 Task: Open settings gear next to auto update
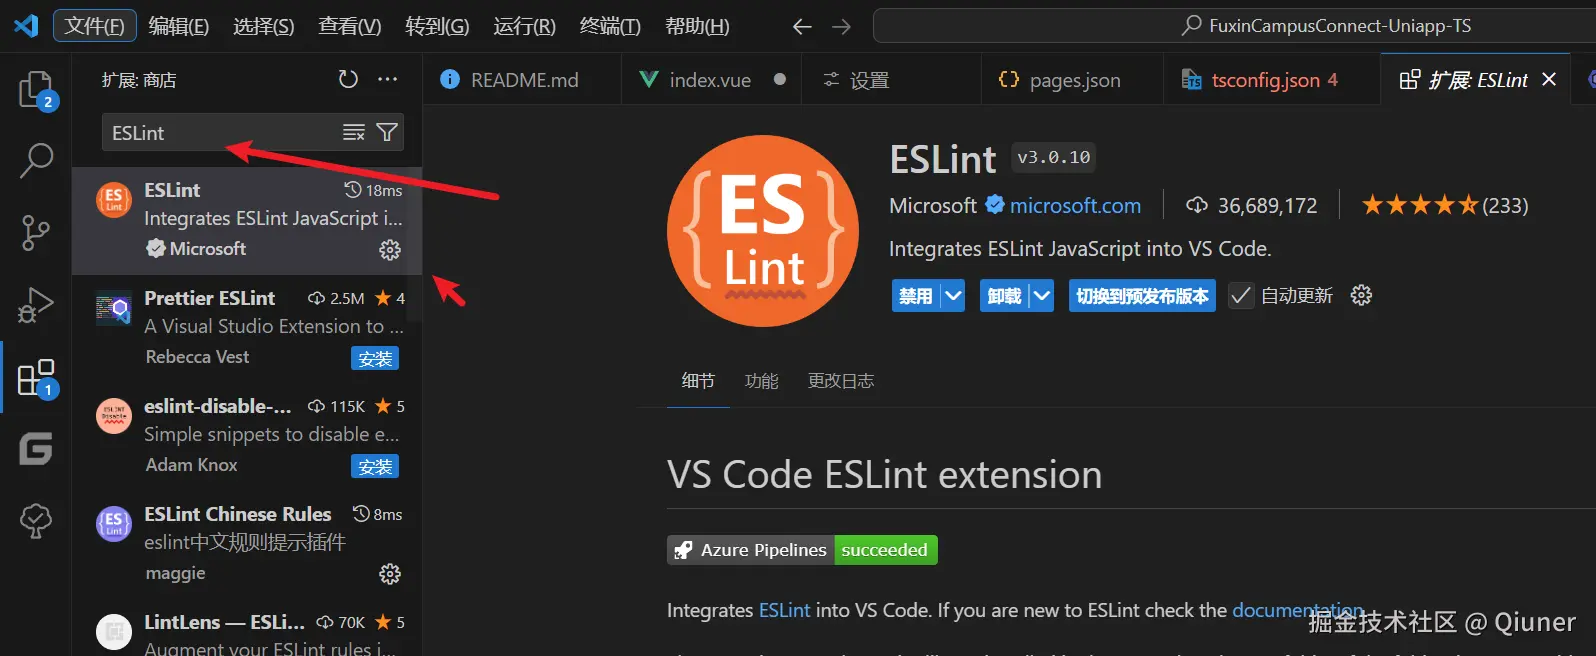tap(1361, 295)
